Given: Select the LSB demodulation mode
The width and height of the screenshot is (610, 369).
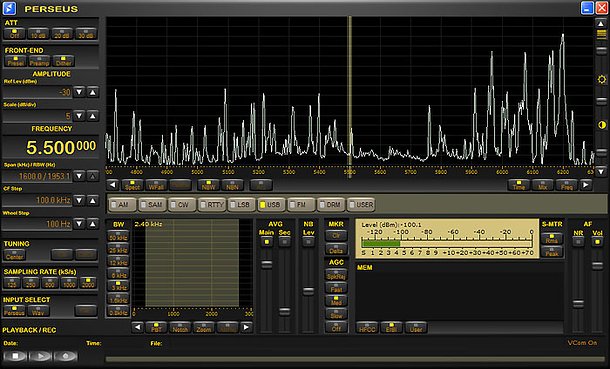Looking at the screenshot, I should click(x=242, y=205).
